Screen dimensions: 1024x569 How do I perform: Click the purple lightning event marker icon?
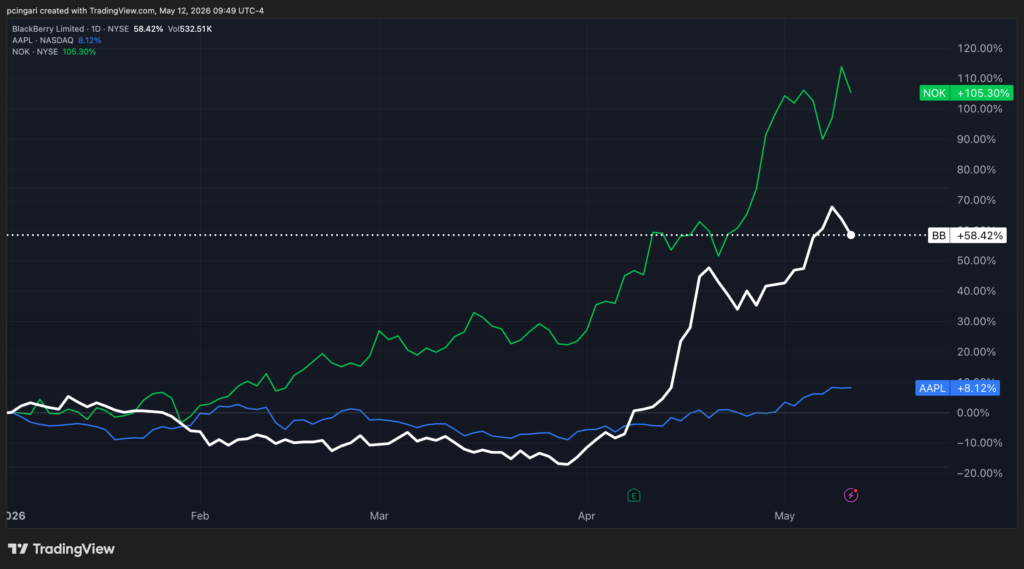850,495
